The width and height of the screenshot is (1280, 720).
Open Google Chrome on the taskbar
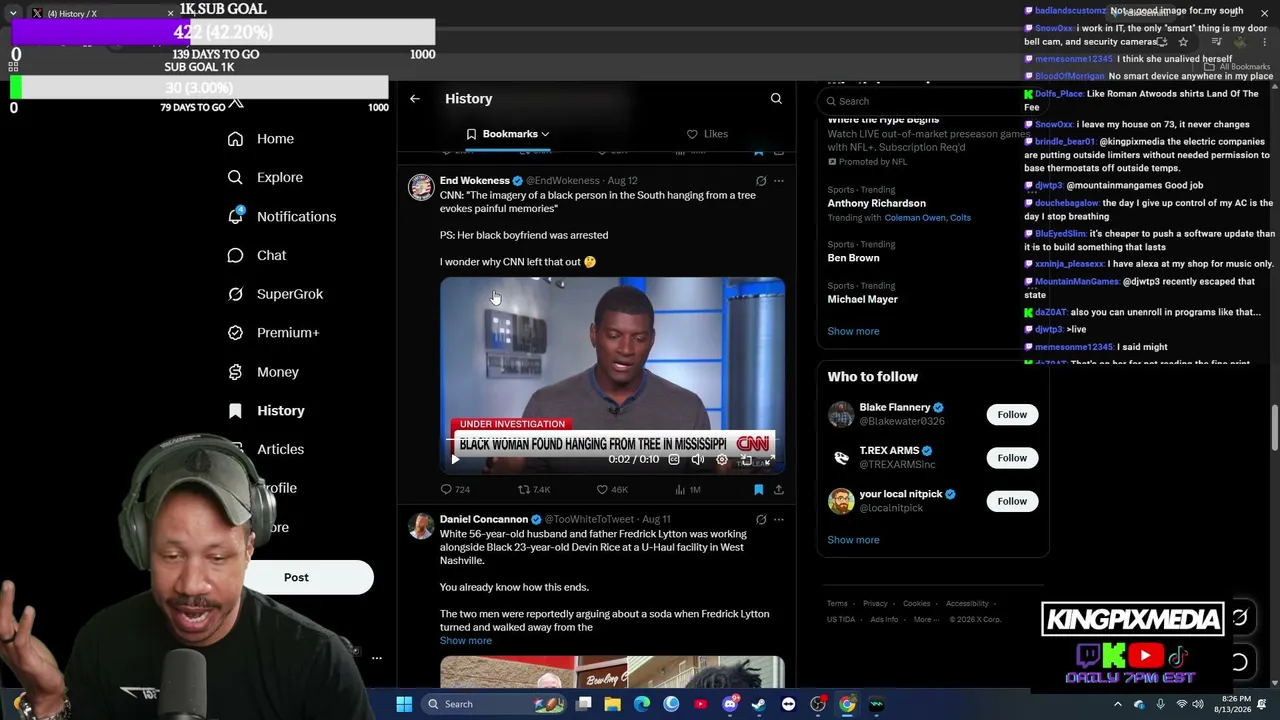pos(847,704)
